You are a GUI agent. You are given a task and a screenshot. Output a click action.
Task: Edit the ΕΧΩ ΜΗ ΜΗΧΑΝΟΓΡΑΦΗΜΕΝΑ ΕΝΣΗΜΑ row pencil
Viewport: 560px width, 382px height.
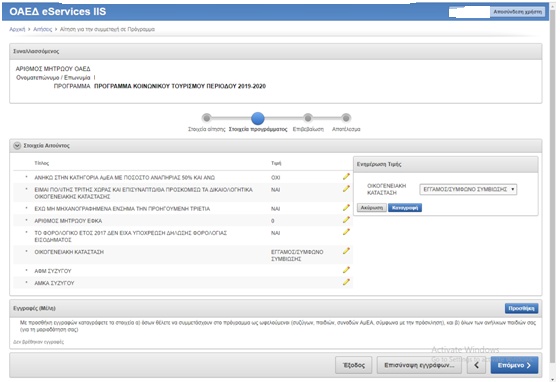[346, 208]
